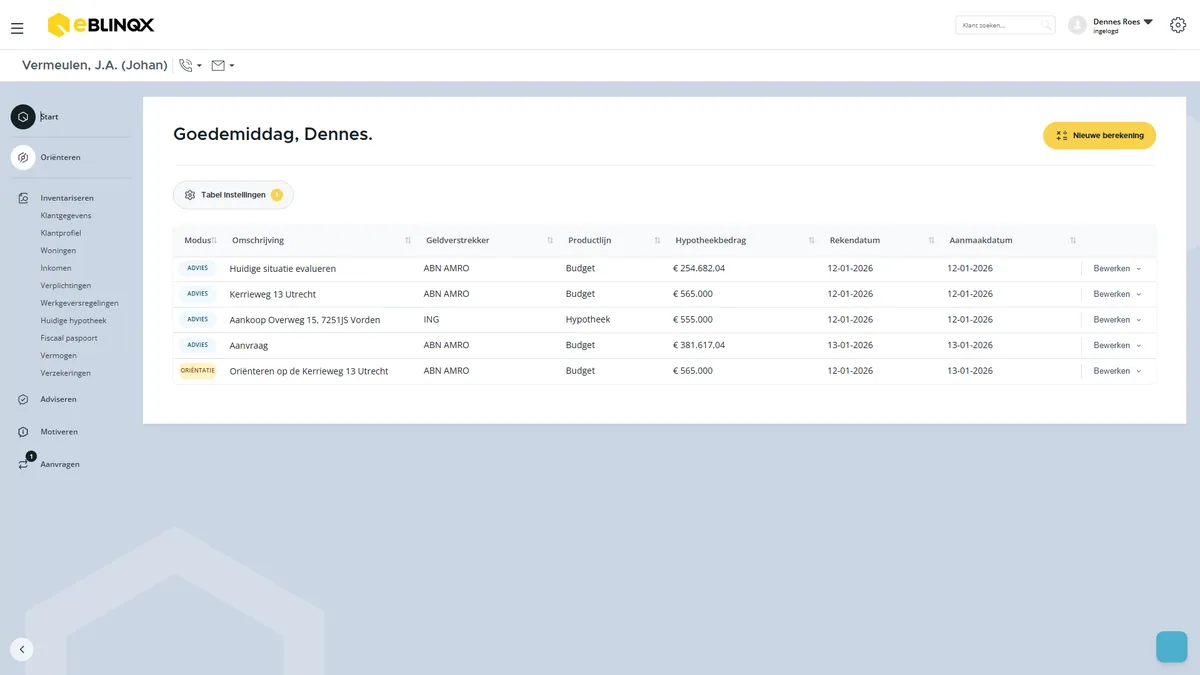This screenshot has height=675, width=1200.
Task: Click the Start sidebar icon
Action: [23, 117]
